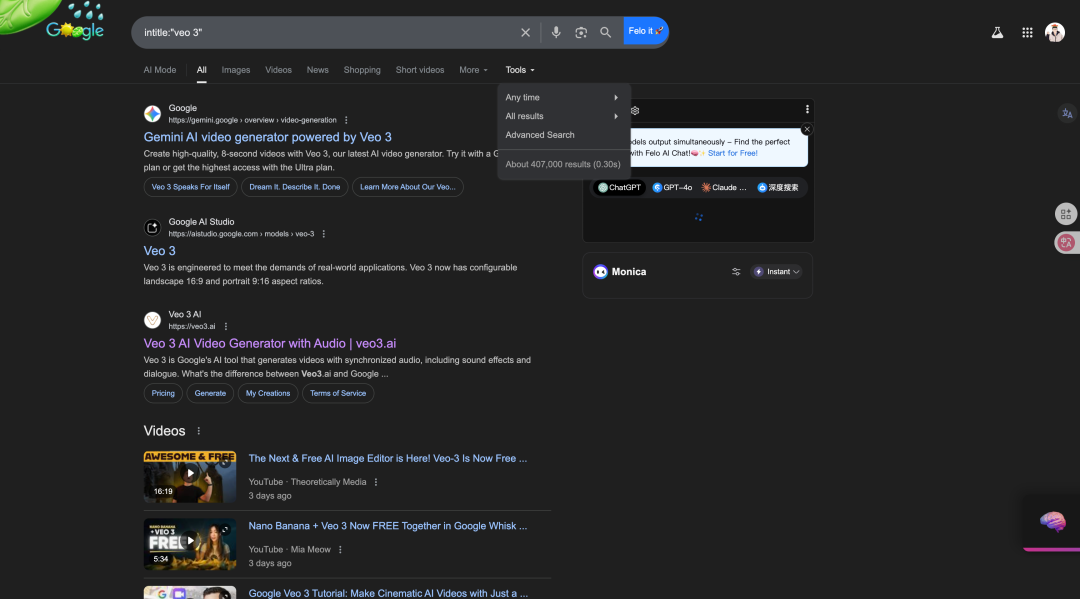Open Google Lens image search
This screenshot has width=1080, height=599.
tap(581, 32)
